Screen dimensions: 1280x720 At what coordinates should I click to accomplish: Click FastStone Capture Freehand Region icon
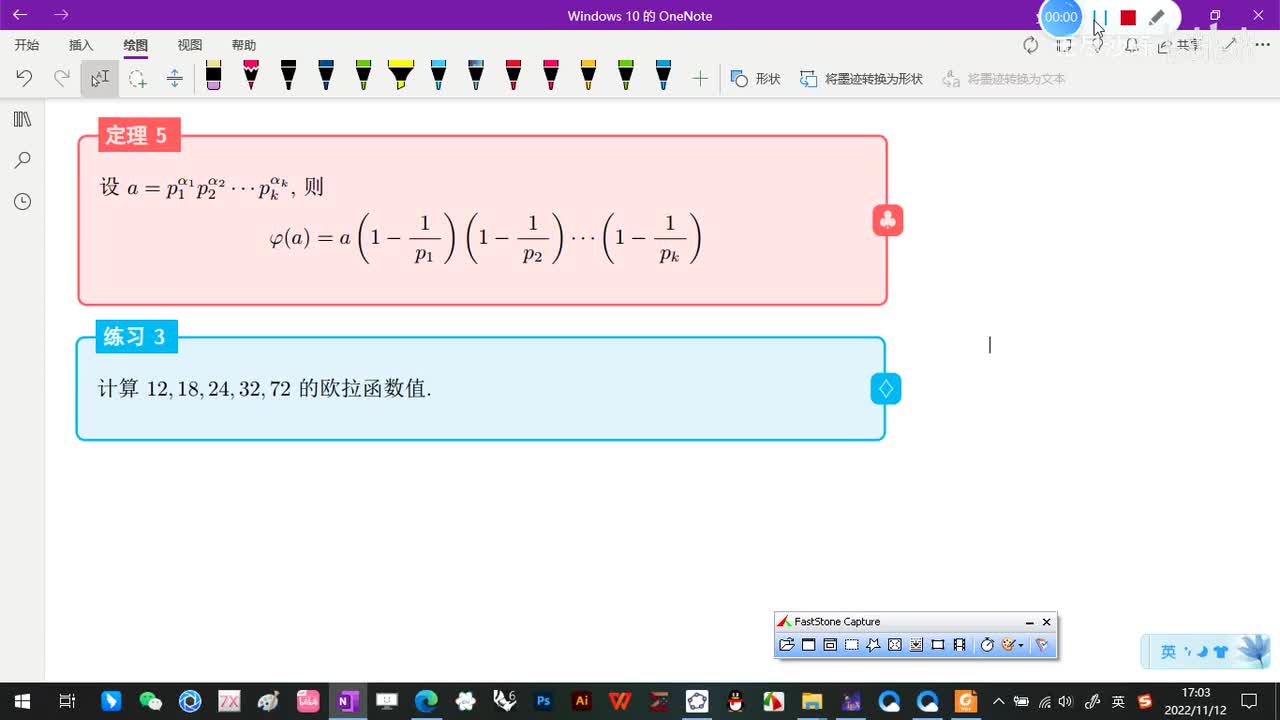click(873, 645)
